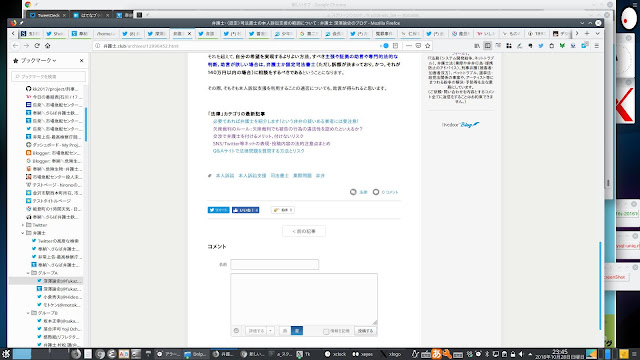Open the テストタイトルページ bookmark

48,201
